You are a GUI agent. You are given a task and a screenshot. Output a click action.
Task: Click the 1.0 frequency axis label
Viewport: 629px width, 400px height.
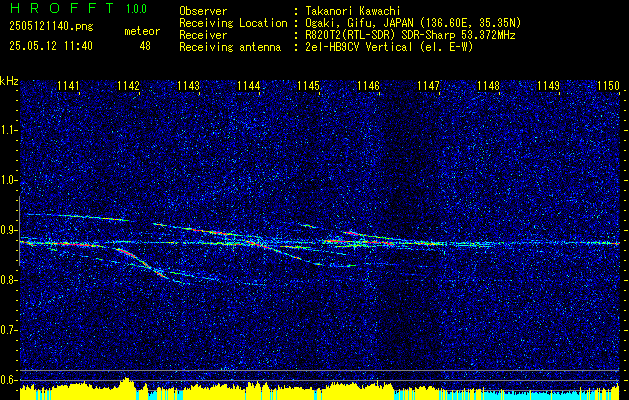[x=9, y=180]
